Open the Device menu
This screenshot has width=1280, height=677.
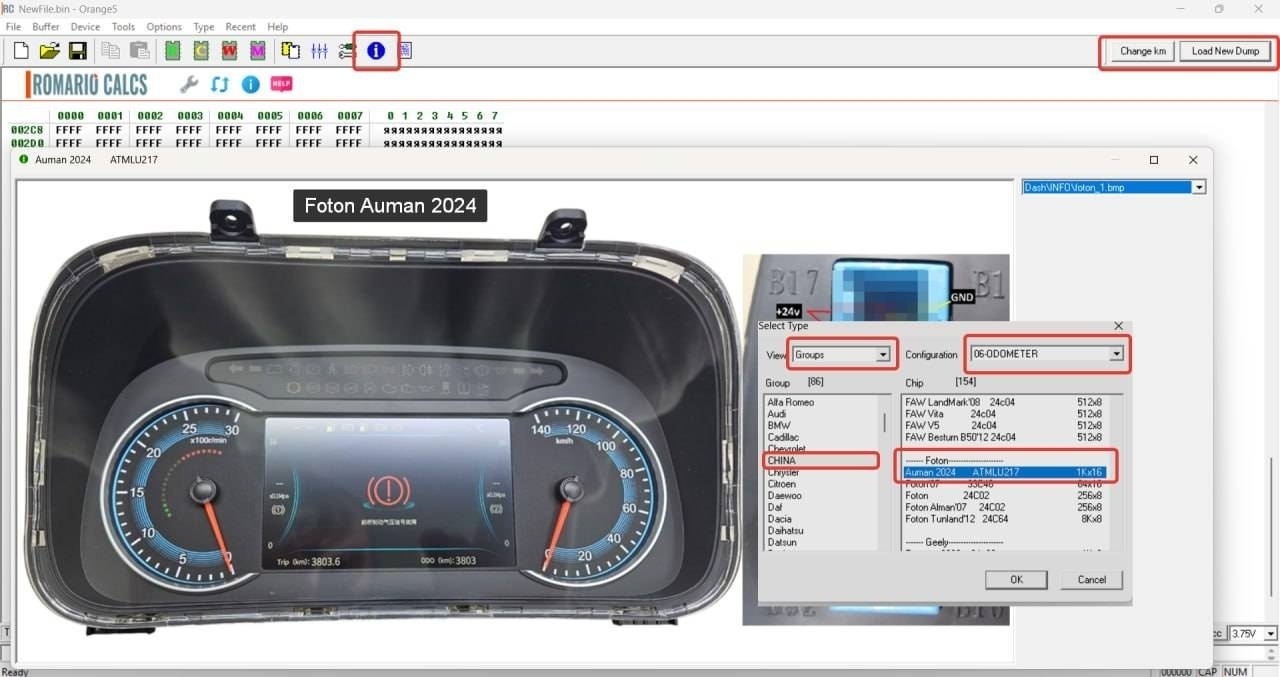[x=85, y=27]
